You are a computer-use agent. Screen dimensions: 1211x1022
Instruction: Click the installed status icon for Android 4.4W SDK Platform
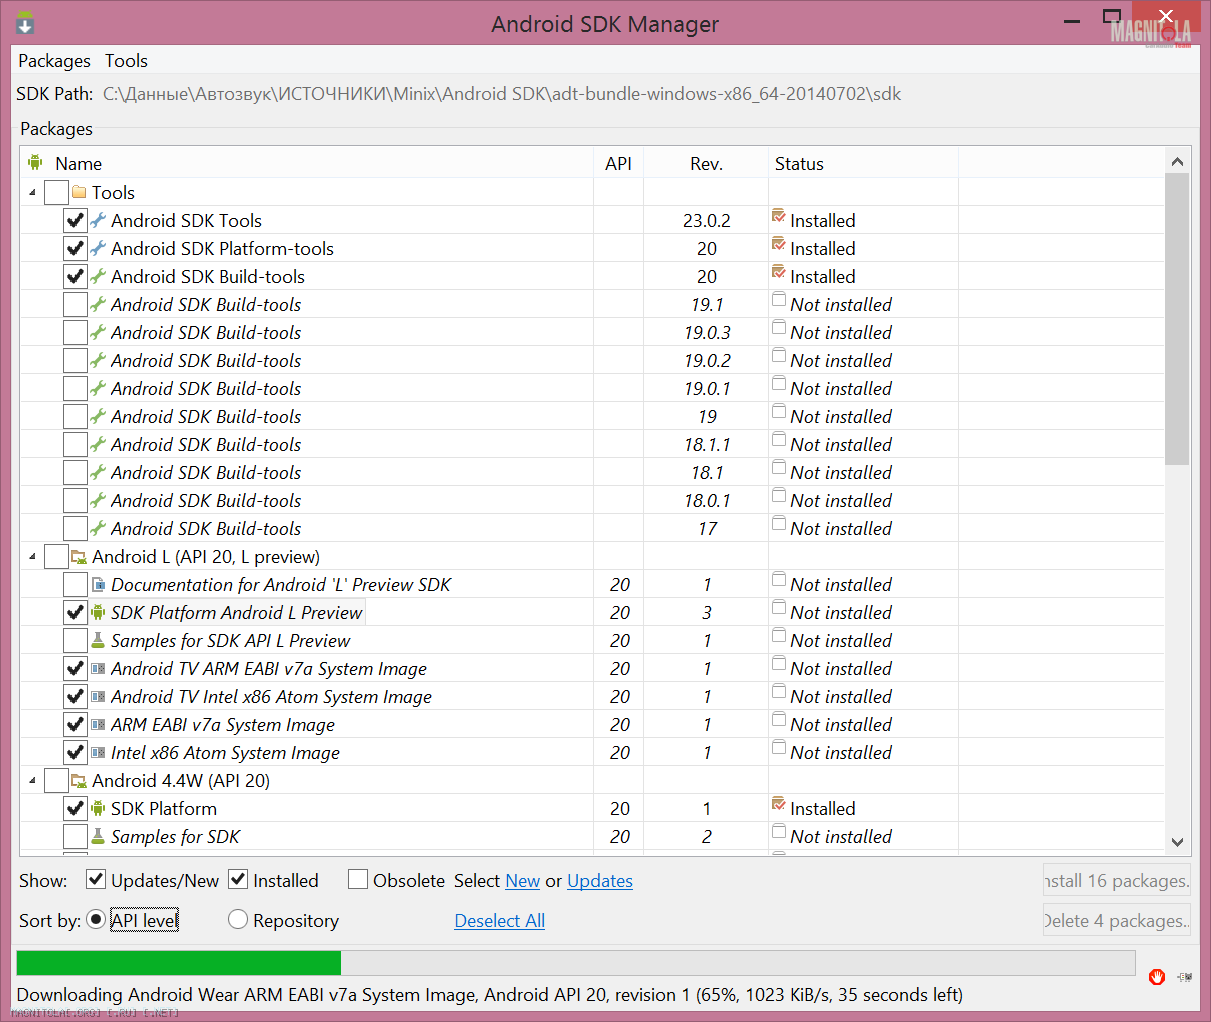tap(779, 804)
